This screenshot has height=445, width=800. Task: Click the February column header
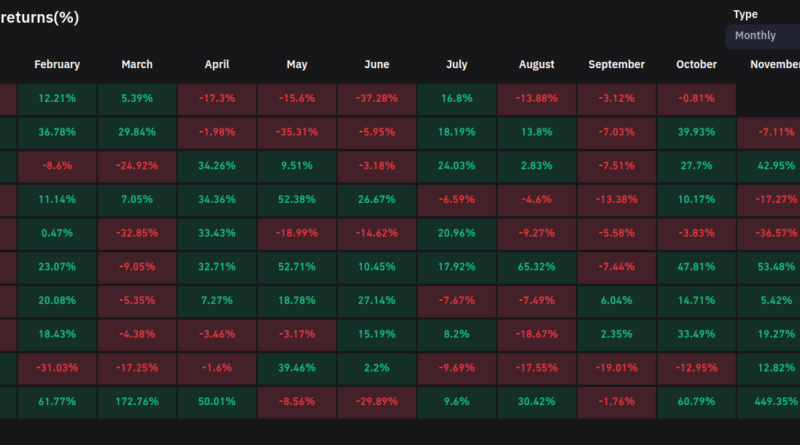pyautogui.click(x=57, y=65)
